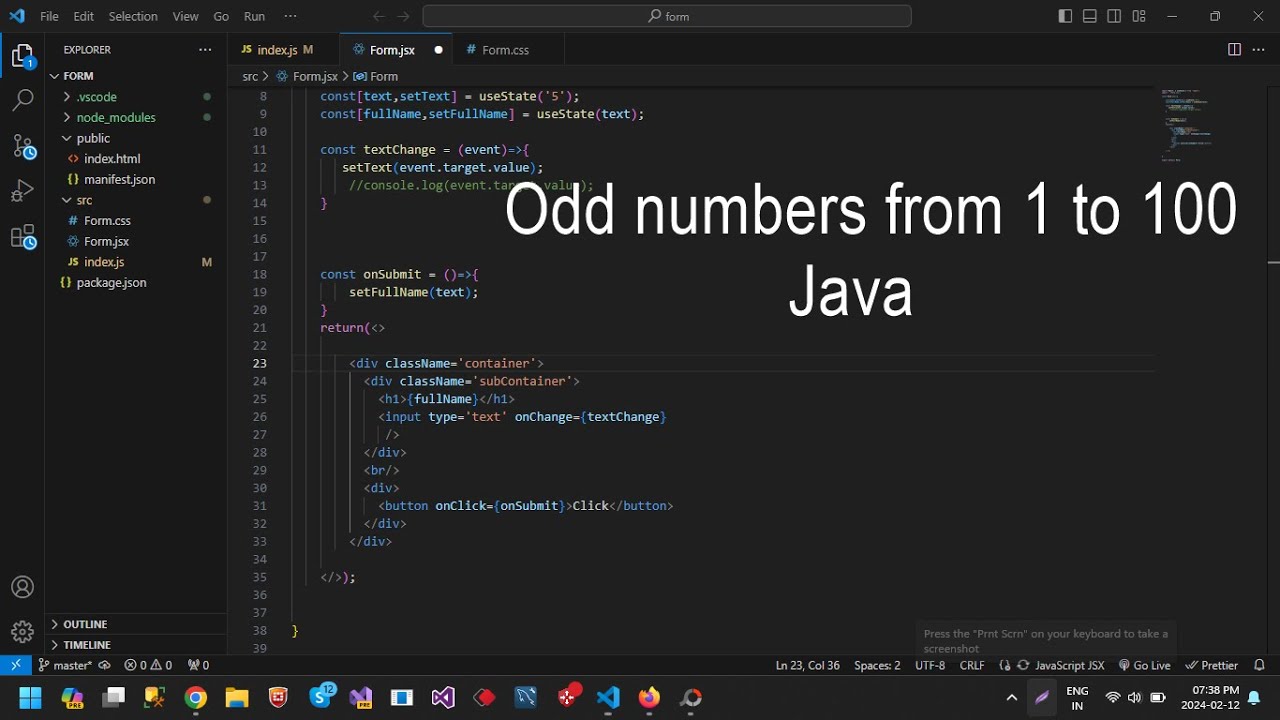Open the File menu
1280x720 pixels.
click(x=49, y=16)
